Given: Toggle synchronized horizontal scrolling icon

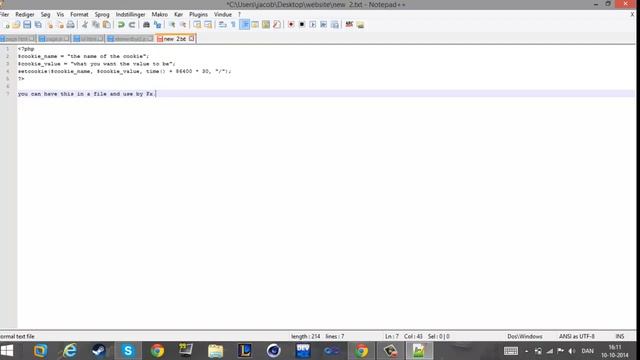Looking at the screenshot, I should point(208,25).
